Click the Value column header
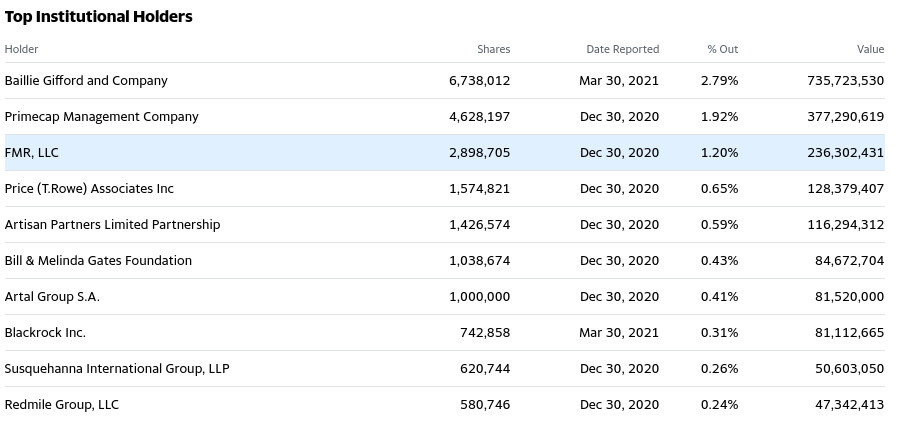897x421 pixels. point(870,49)
